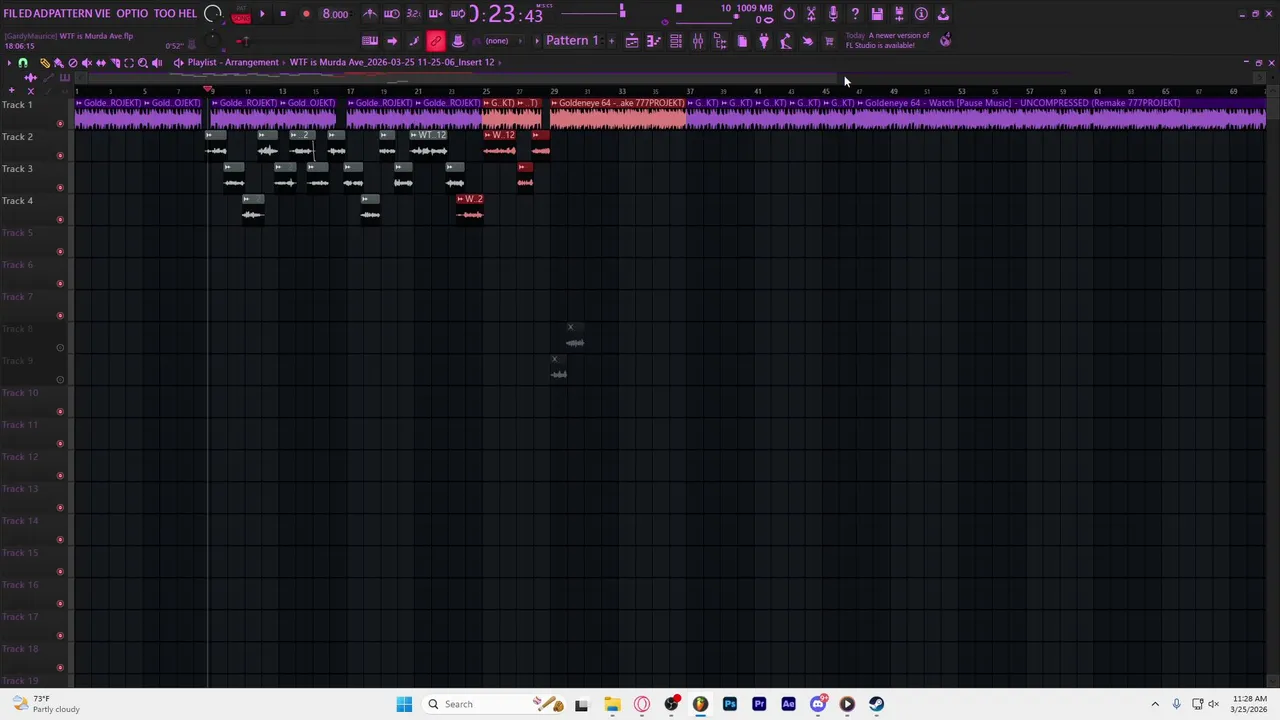The image size is (1280, 720).
Task: Open the TOO(LS) menu
Action: (x=164, y=14)
